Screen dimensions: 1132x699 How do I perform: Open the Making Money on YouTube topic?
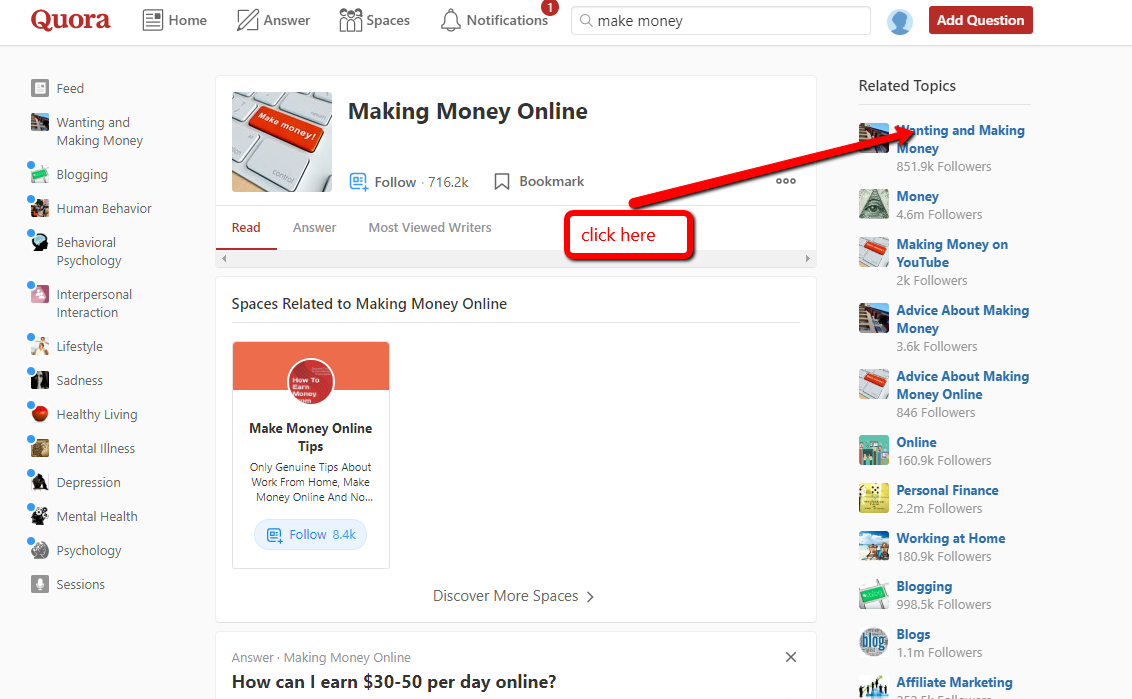(x=952, y=253)
